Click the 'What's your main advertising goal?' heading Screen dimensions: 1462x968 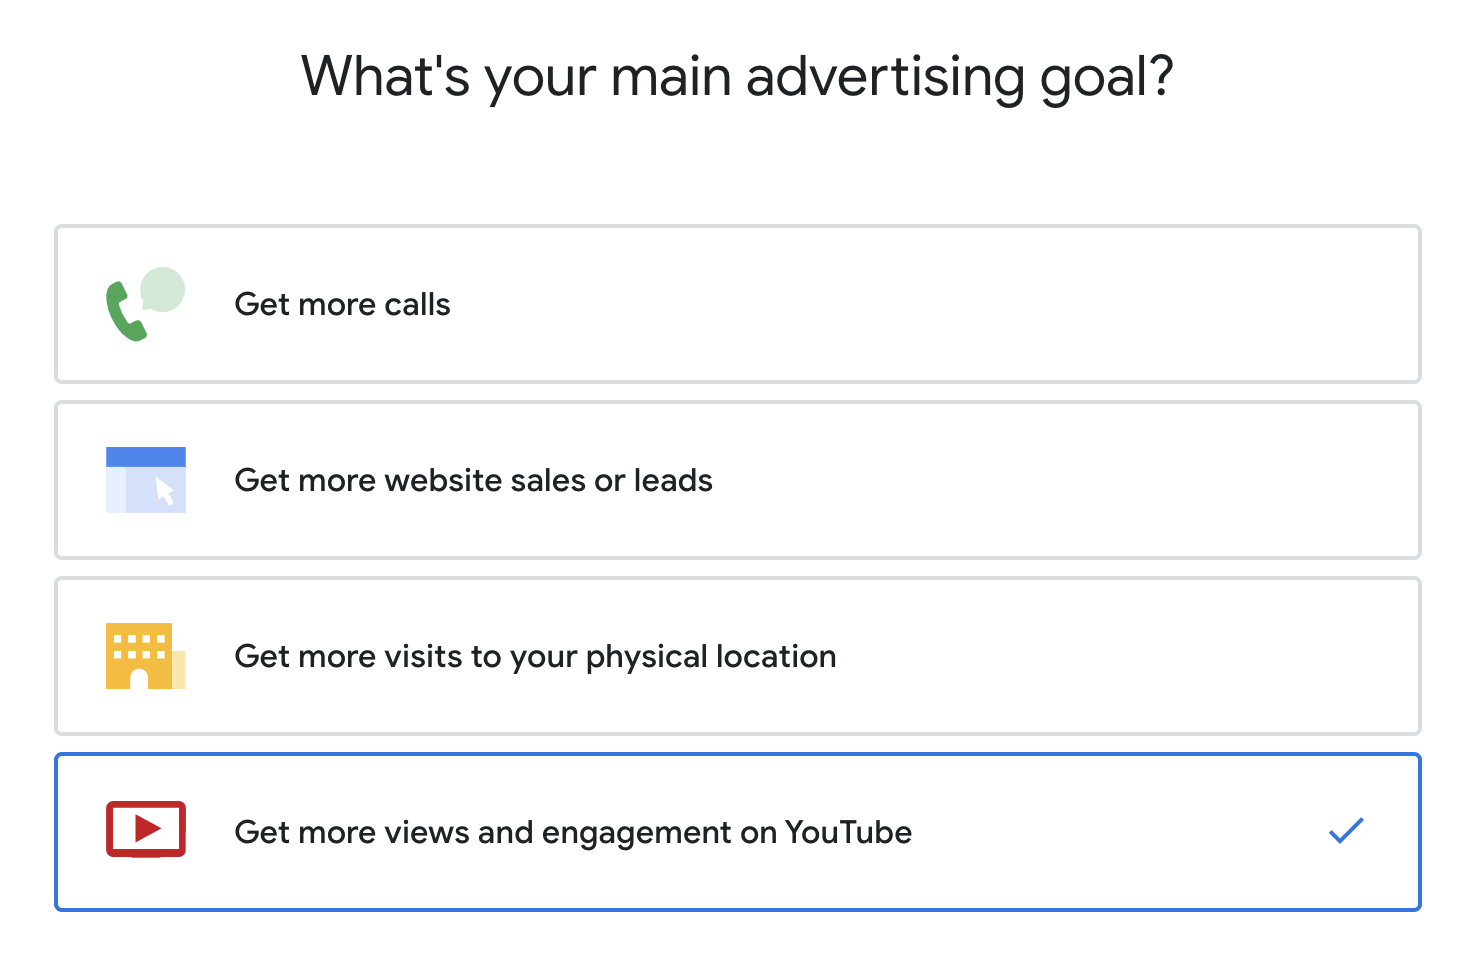click(x=737, y=77)
